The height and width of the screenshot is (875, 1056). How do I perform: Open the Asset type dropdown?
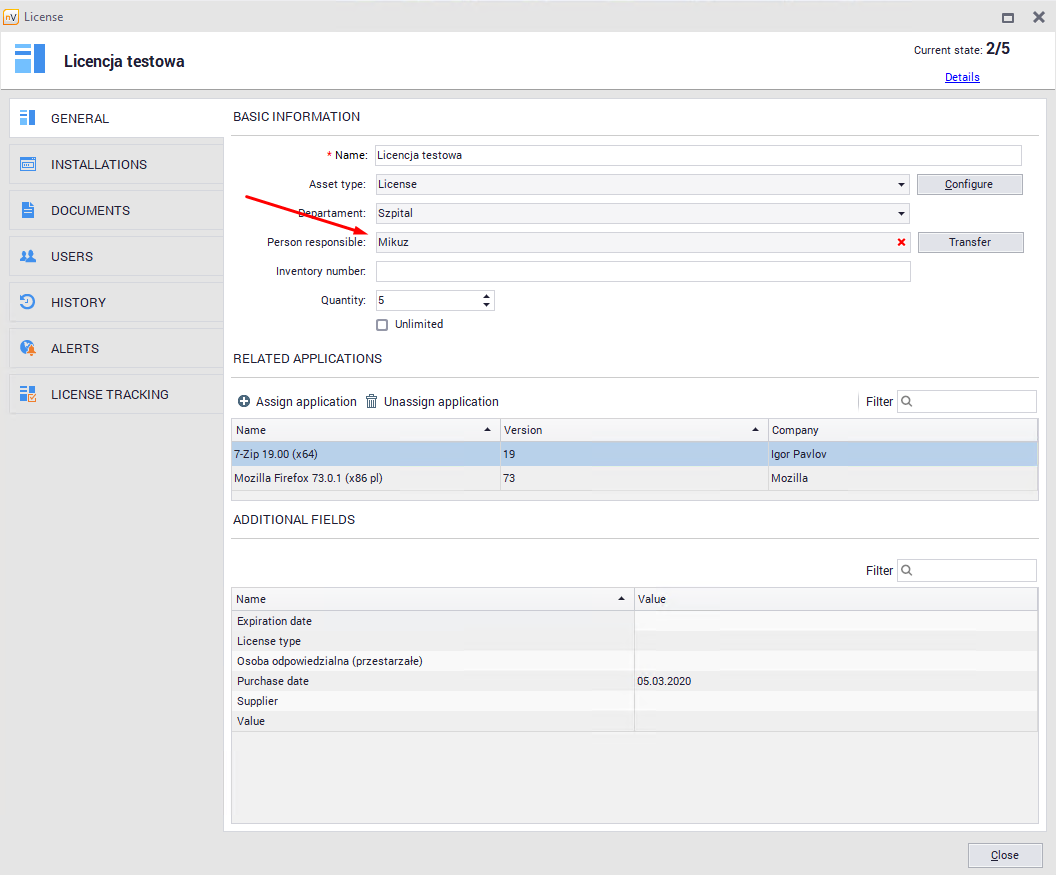(901, 185)
